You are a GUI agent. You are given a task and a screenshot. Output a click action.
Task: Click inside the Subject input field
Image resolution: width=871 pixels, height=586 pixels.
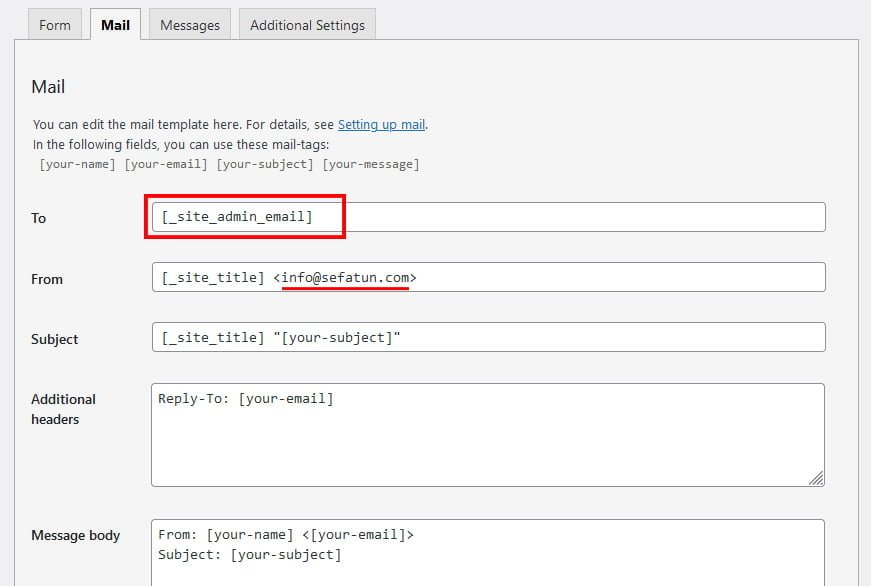(488, 337)
